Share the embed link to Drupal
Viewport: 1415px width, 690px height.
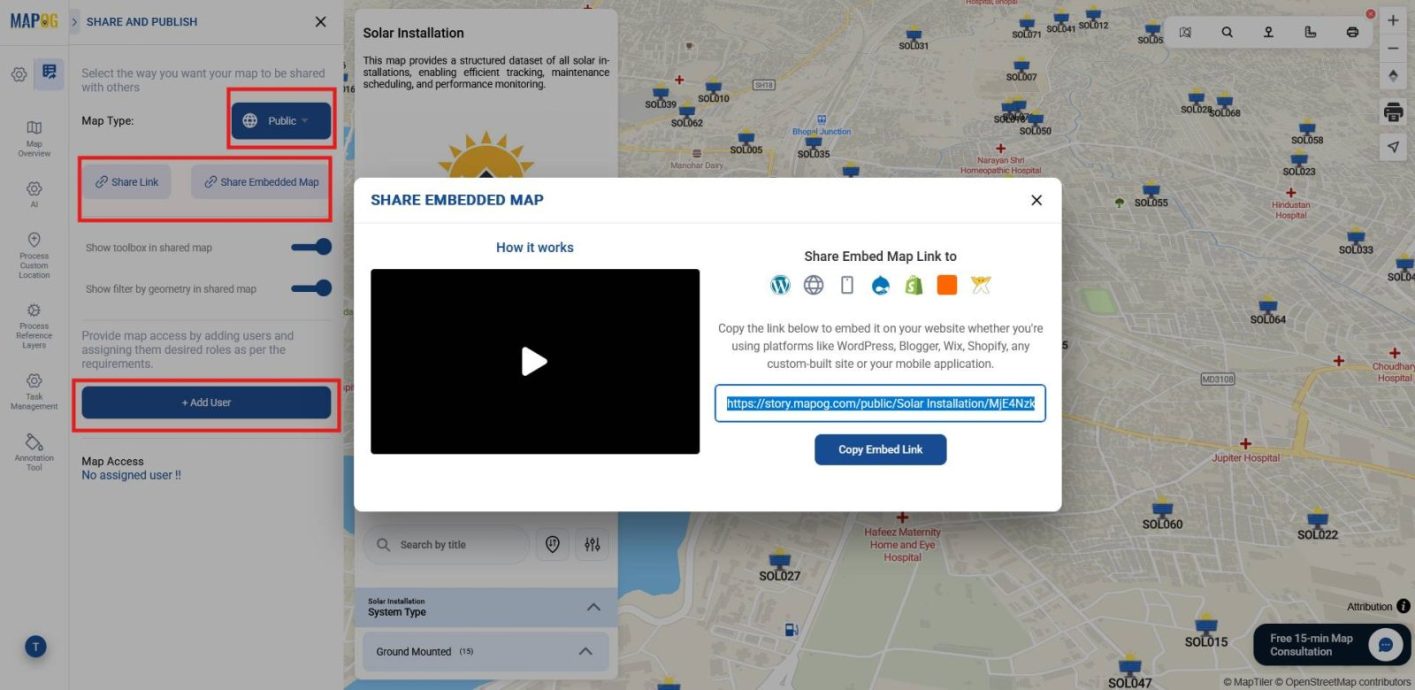point(880,285)
